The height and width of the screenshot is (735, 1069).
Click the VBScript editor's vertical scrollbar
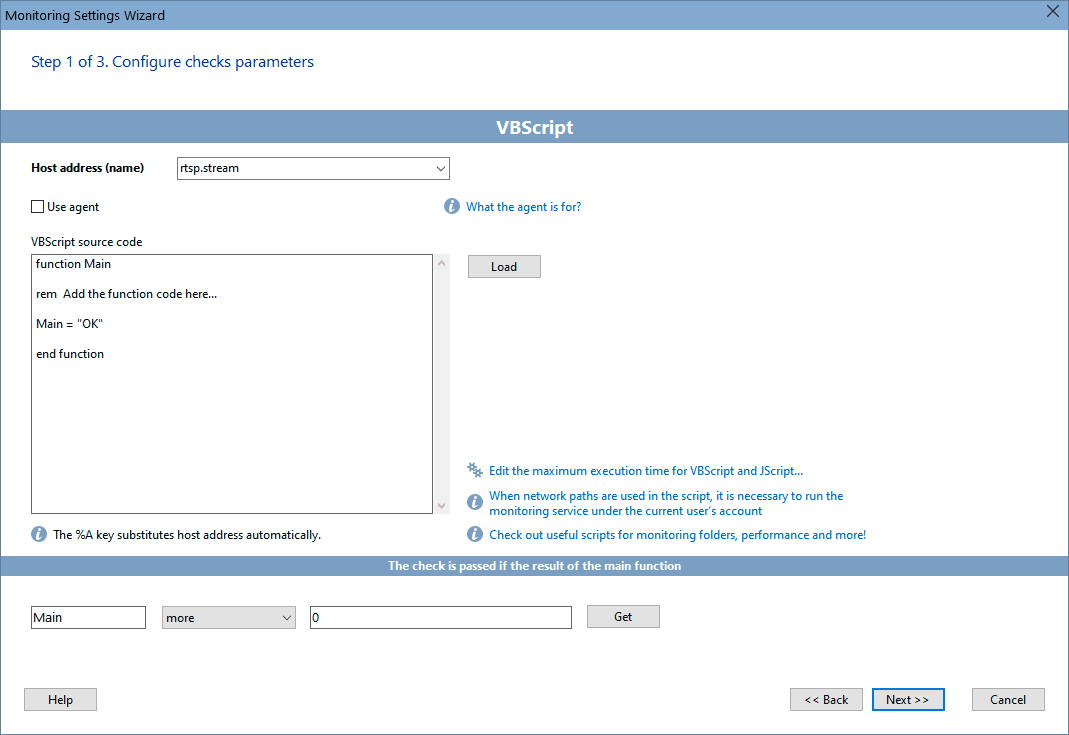(441, 383)
